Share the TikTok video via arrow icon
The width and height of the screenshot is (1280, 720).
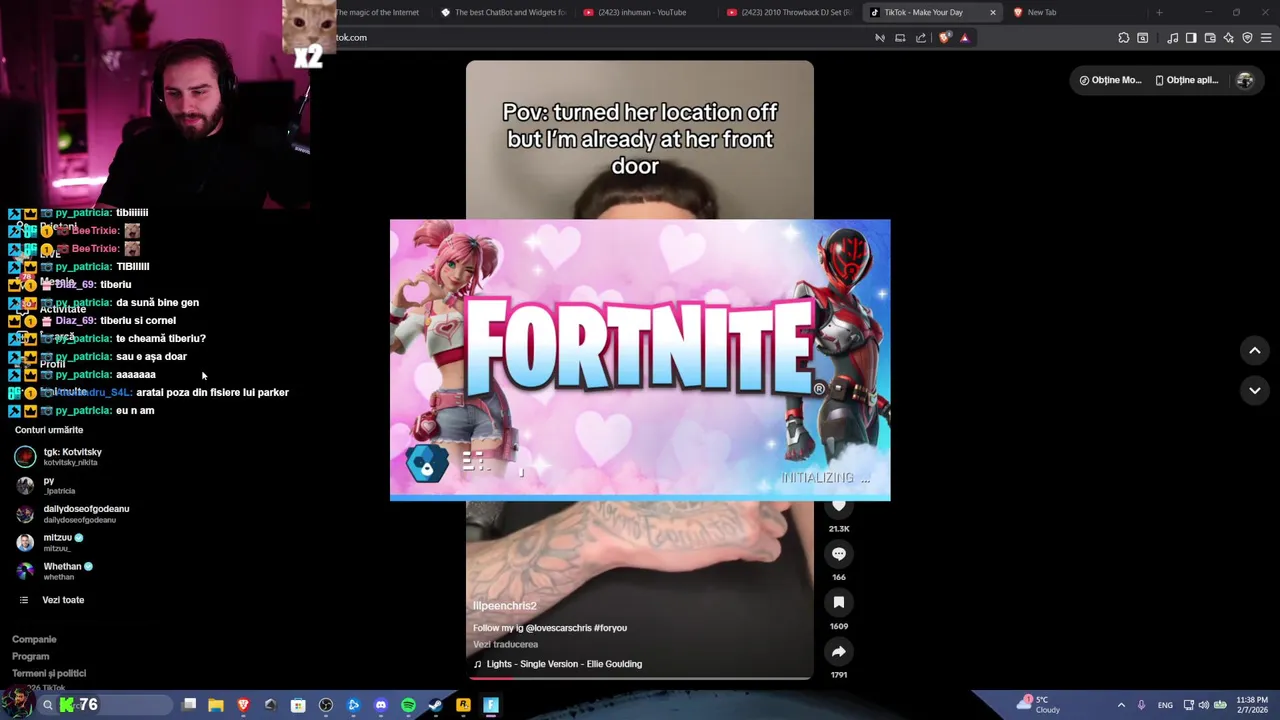[839, 651]
